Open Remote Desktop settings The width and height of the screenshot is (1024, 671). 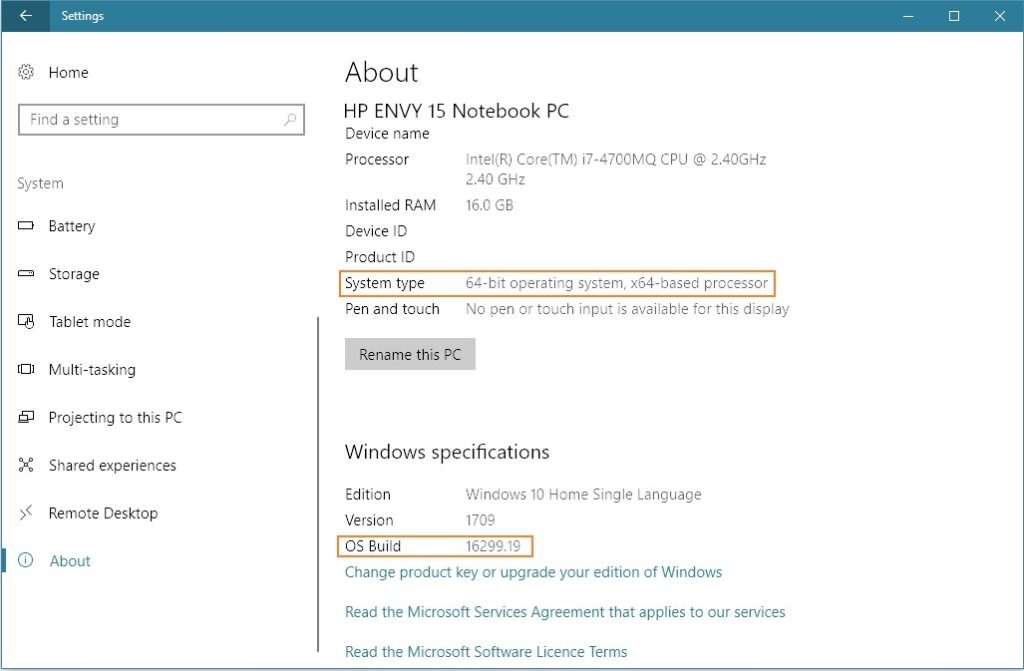point(103,514)
